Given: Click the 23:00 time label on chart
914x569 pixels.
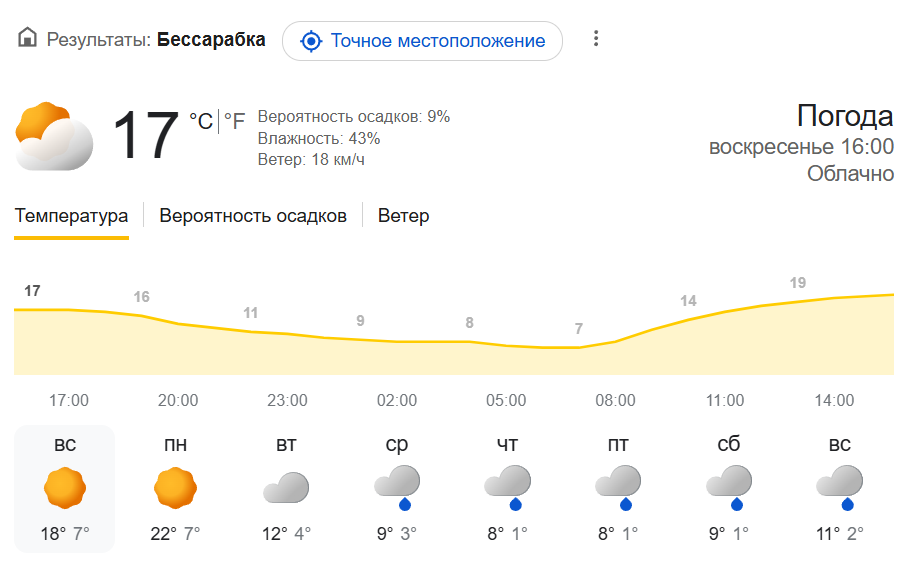Looking at the screenshot, I should 287,401.
